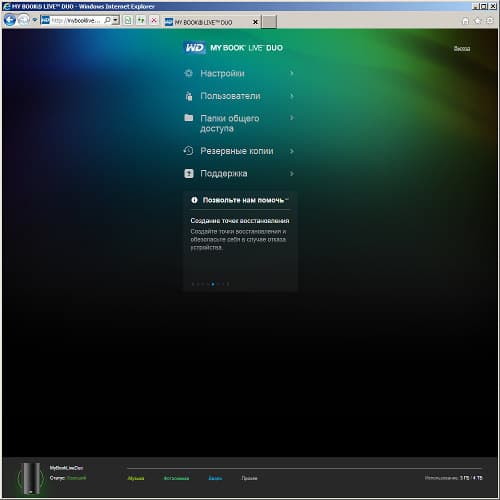Click the Музыка usage legend label

click(x=136, y=478)
